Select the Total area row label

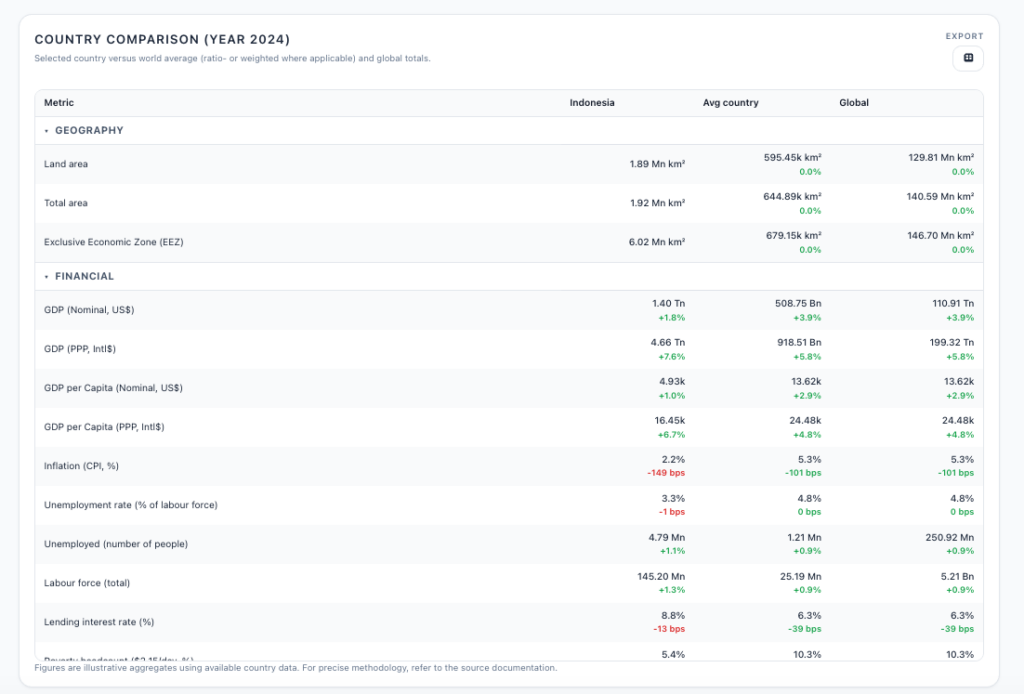click(66, 203)
